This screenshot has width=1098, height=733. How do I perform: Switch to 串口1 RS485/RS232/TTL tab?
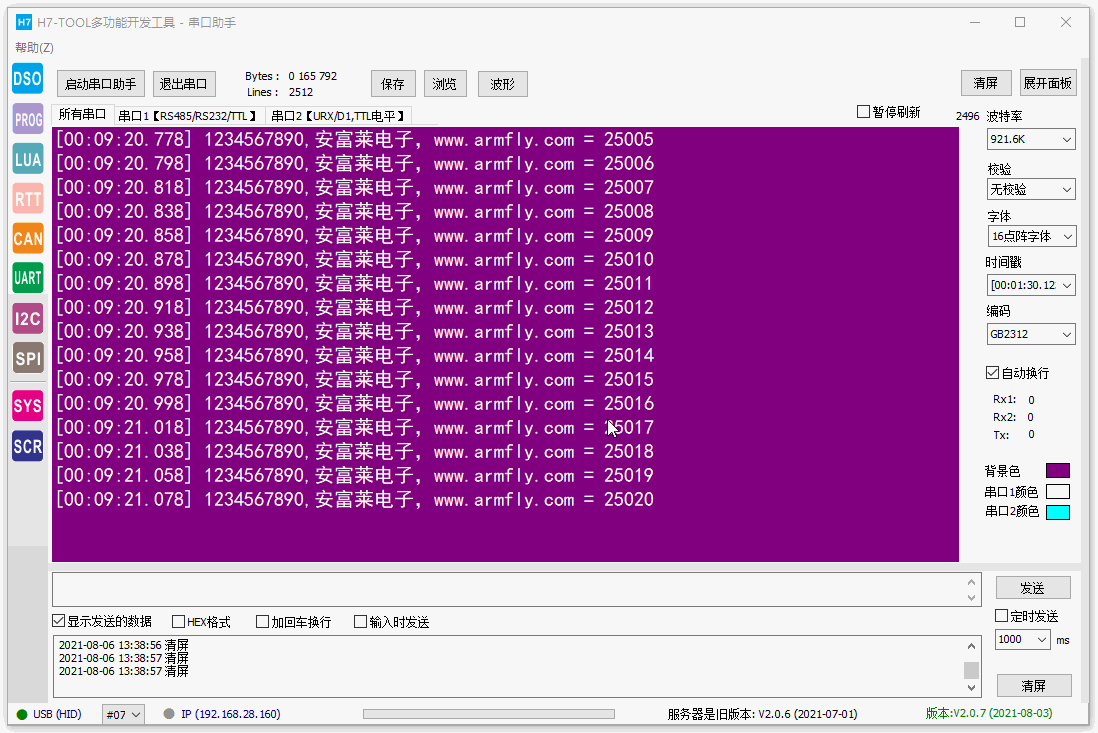(188, 116)
